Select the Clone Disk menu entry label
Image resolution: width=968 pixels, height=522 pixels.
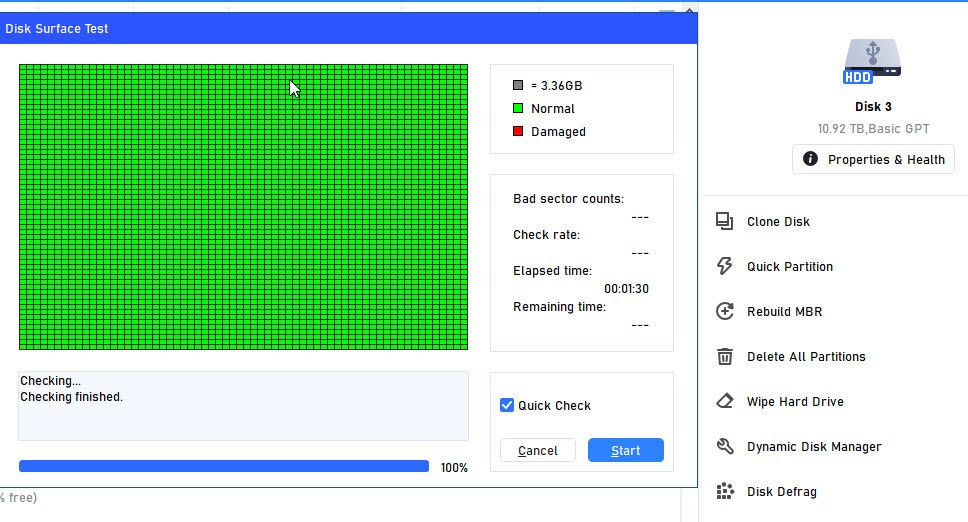778,222
